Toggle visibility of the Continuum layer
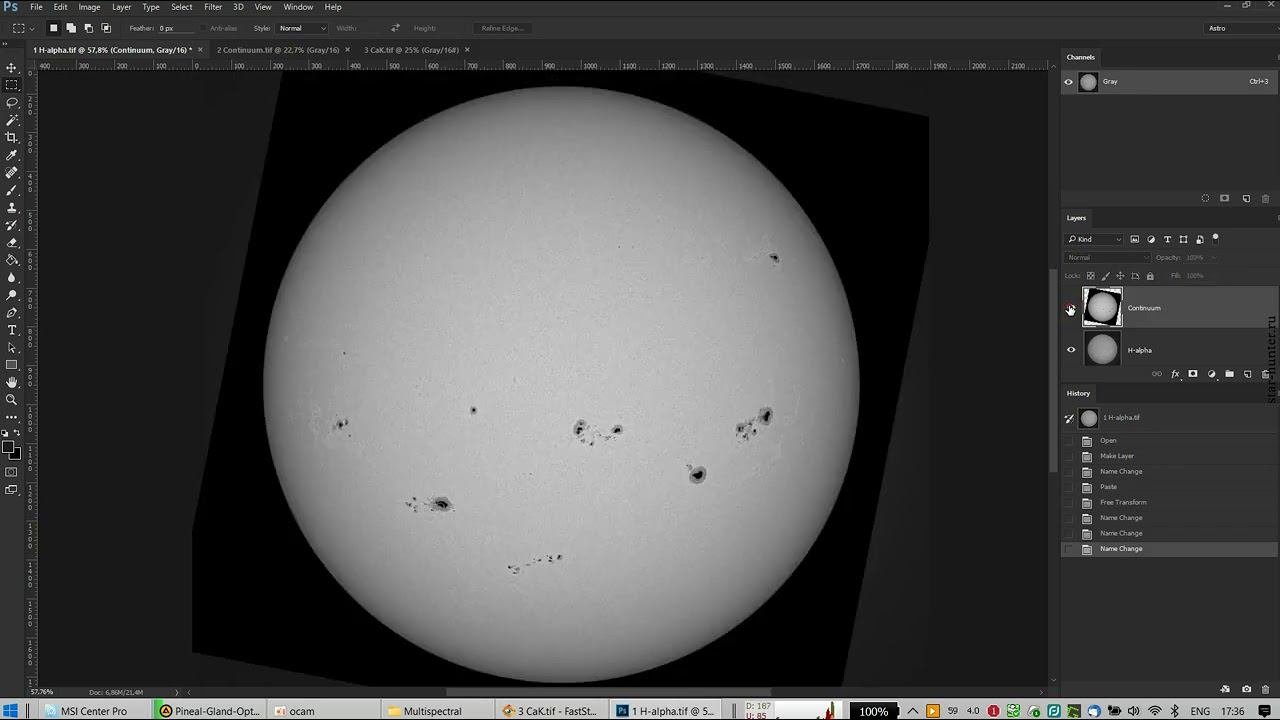Image resolution: width=1280 pixels, height=720 pixels. click(x=1071, y=308)
